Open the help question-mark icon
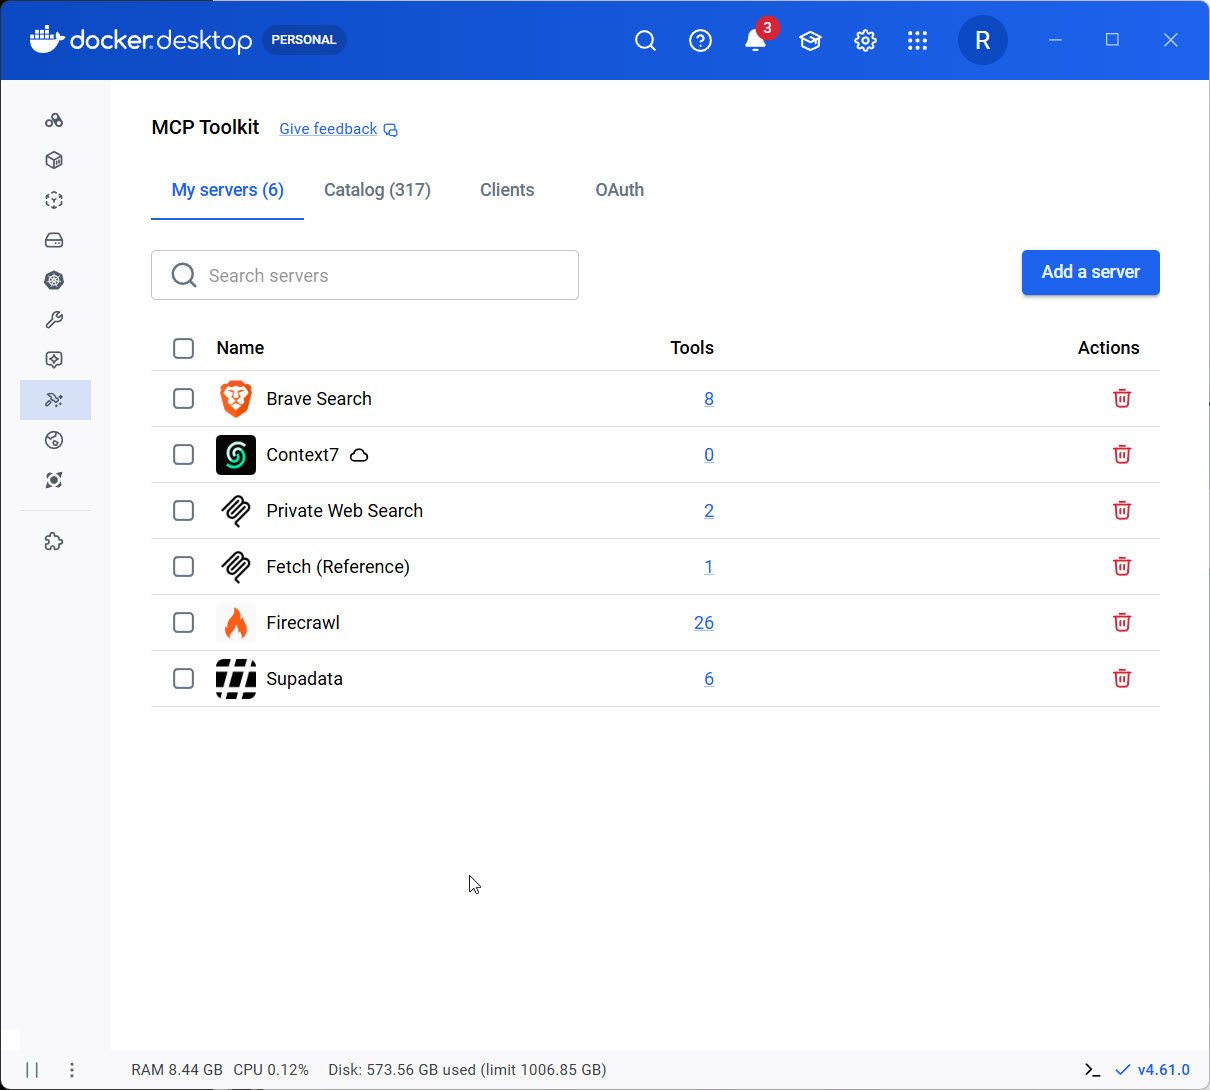Screen dimensions: 1210x1090 tap(701, 40)
